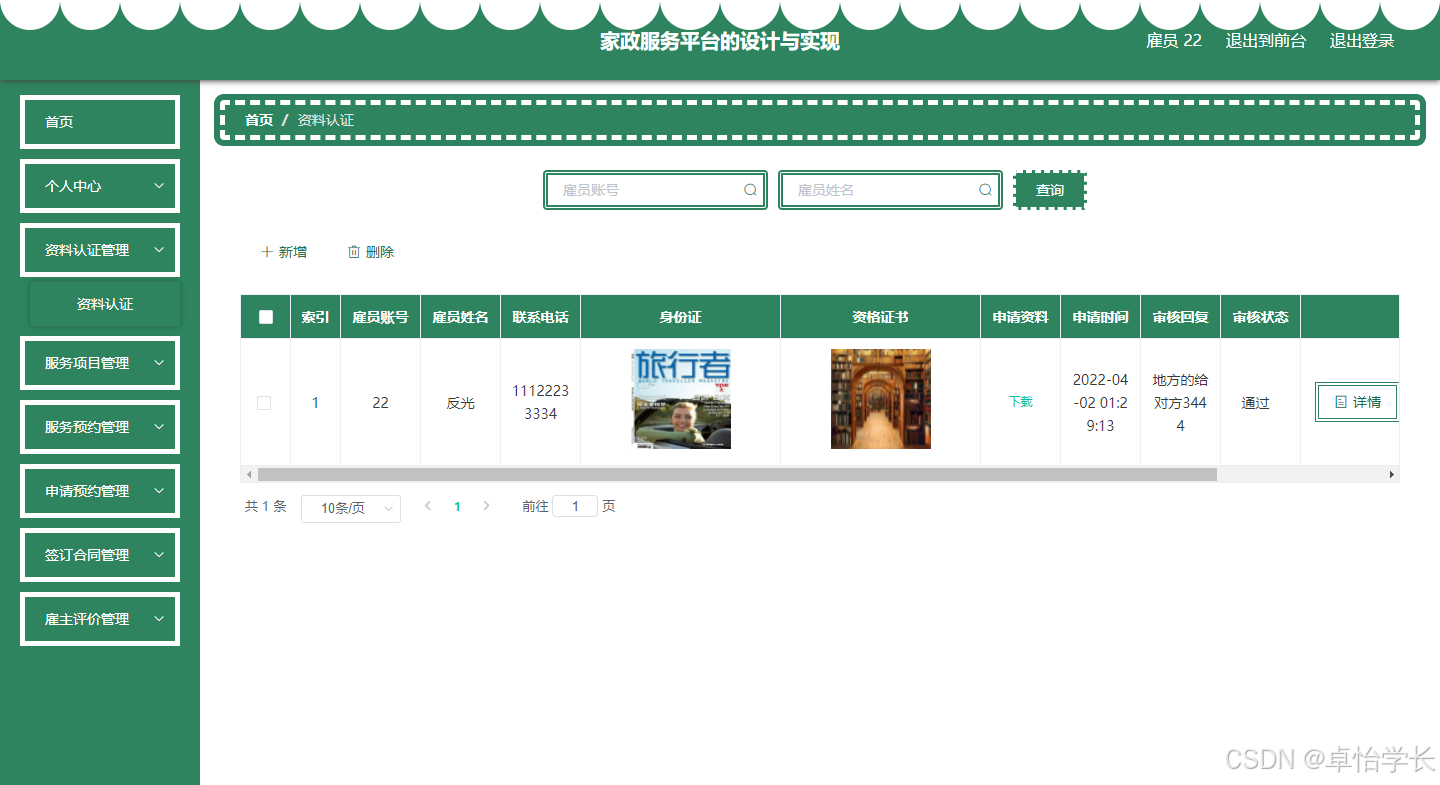
Task: Click the trash icon of 删除
Action: point(353,252)
